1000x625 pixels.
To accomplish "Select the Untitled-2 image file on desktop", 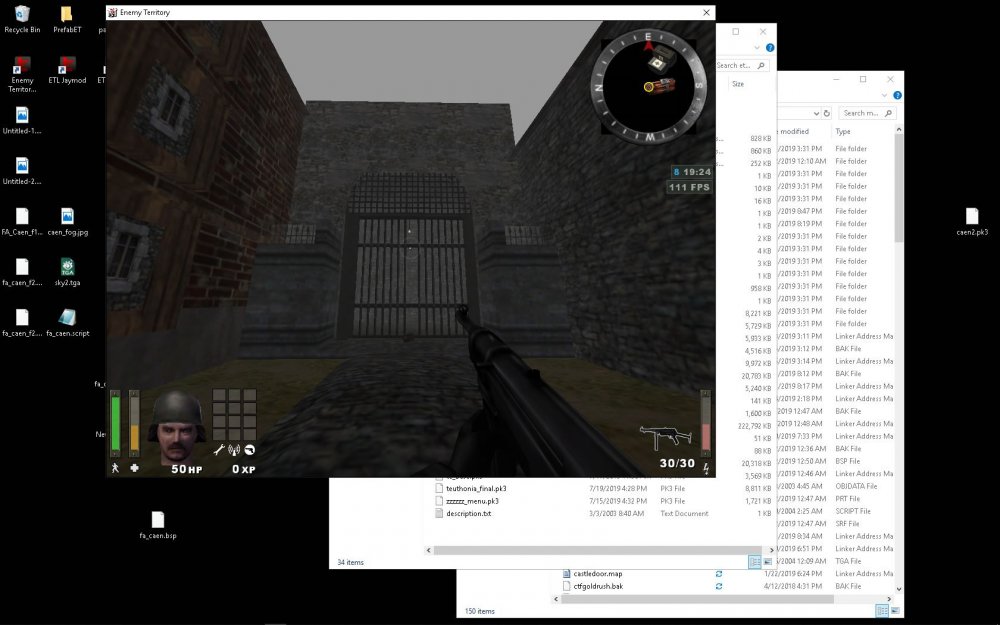I will (x=22, y=171).
